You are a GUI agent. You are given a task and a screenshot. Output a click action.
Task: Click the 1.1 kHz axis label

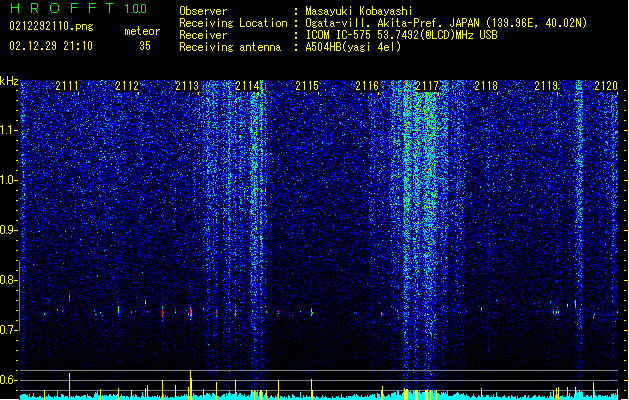click(9, 130)
